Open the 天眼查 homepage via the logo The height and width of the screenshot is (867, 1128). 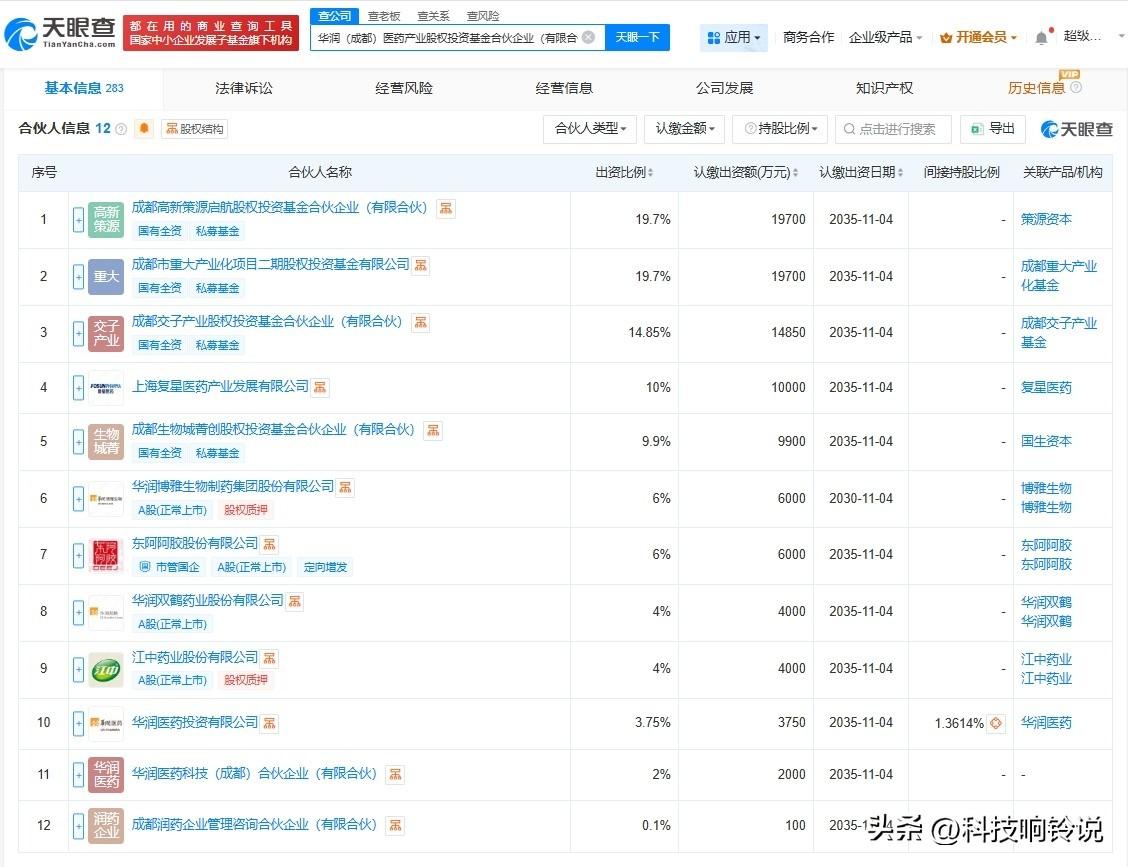(62, 29)
